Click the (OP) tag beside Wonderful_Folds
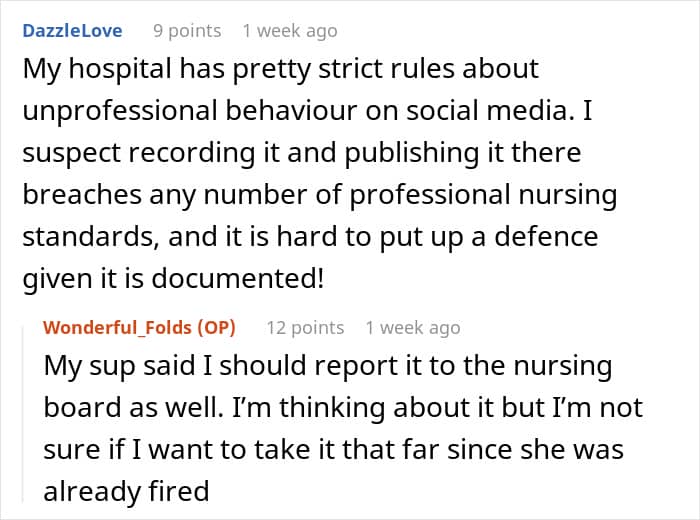The width and height of the screenshot is (700, 520). pos(220,328)
